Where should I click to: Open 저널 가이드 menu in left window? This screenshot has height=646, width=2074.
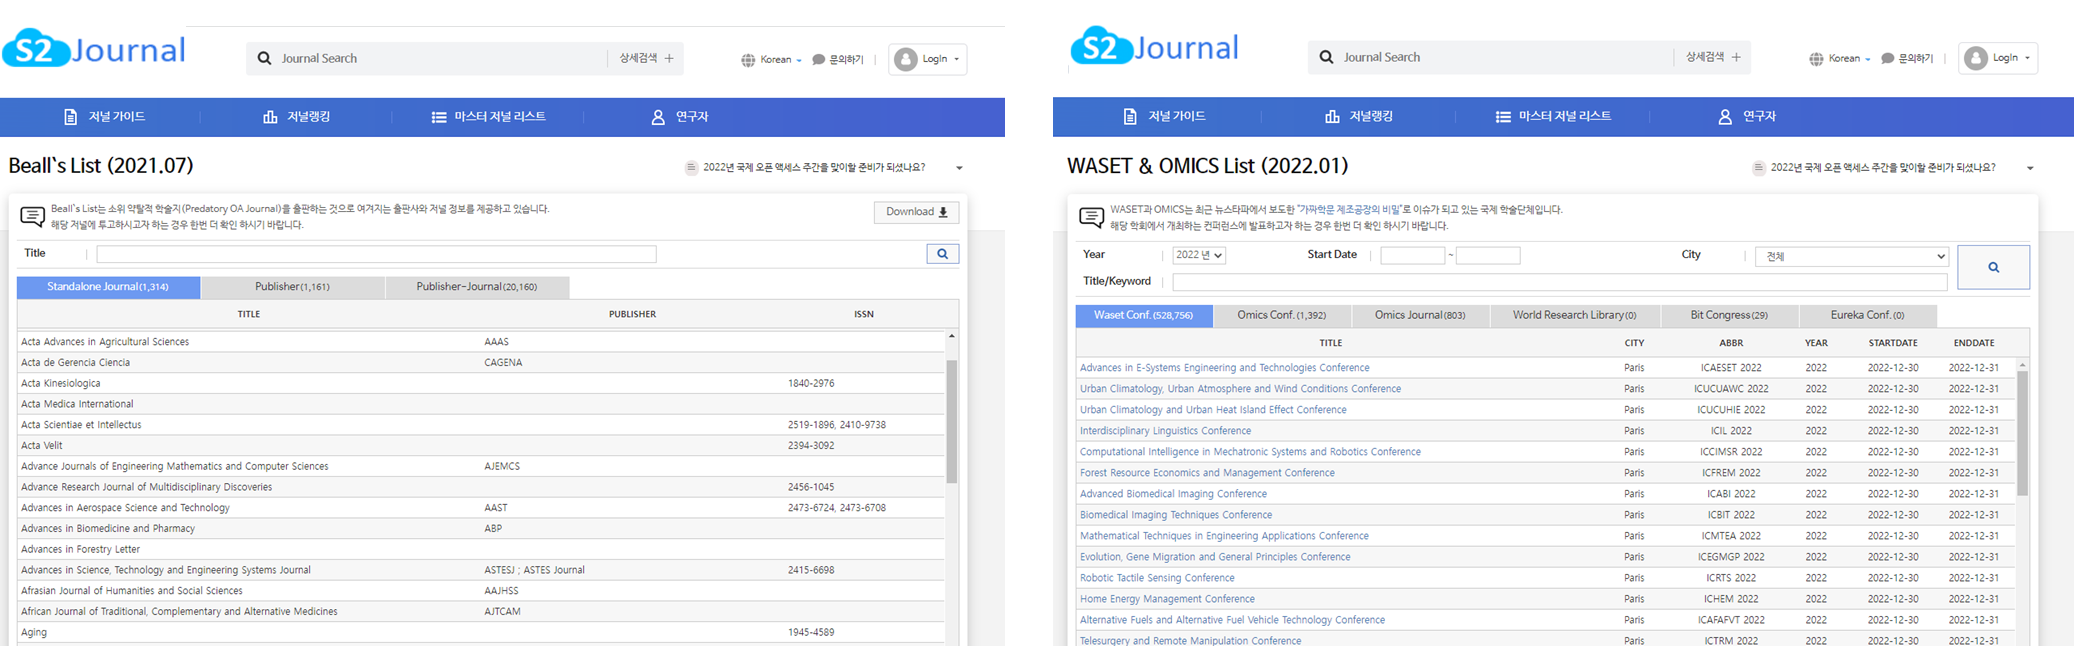point(105,117)
